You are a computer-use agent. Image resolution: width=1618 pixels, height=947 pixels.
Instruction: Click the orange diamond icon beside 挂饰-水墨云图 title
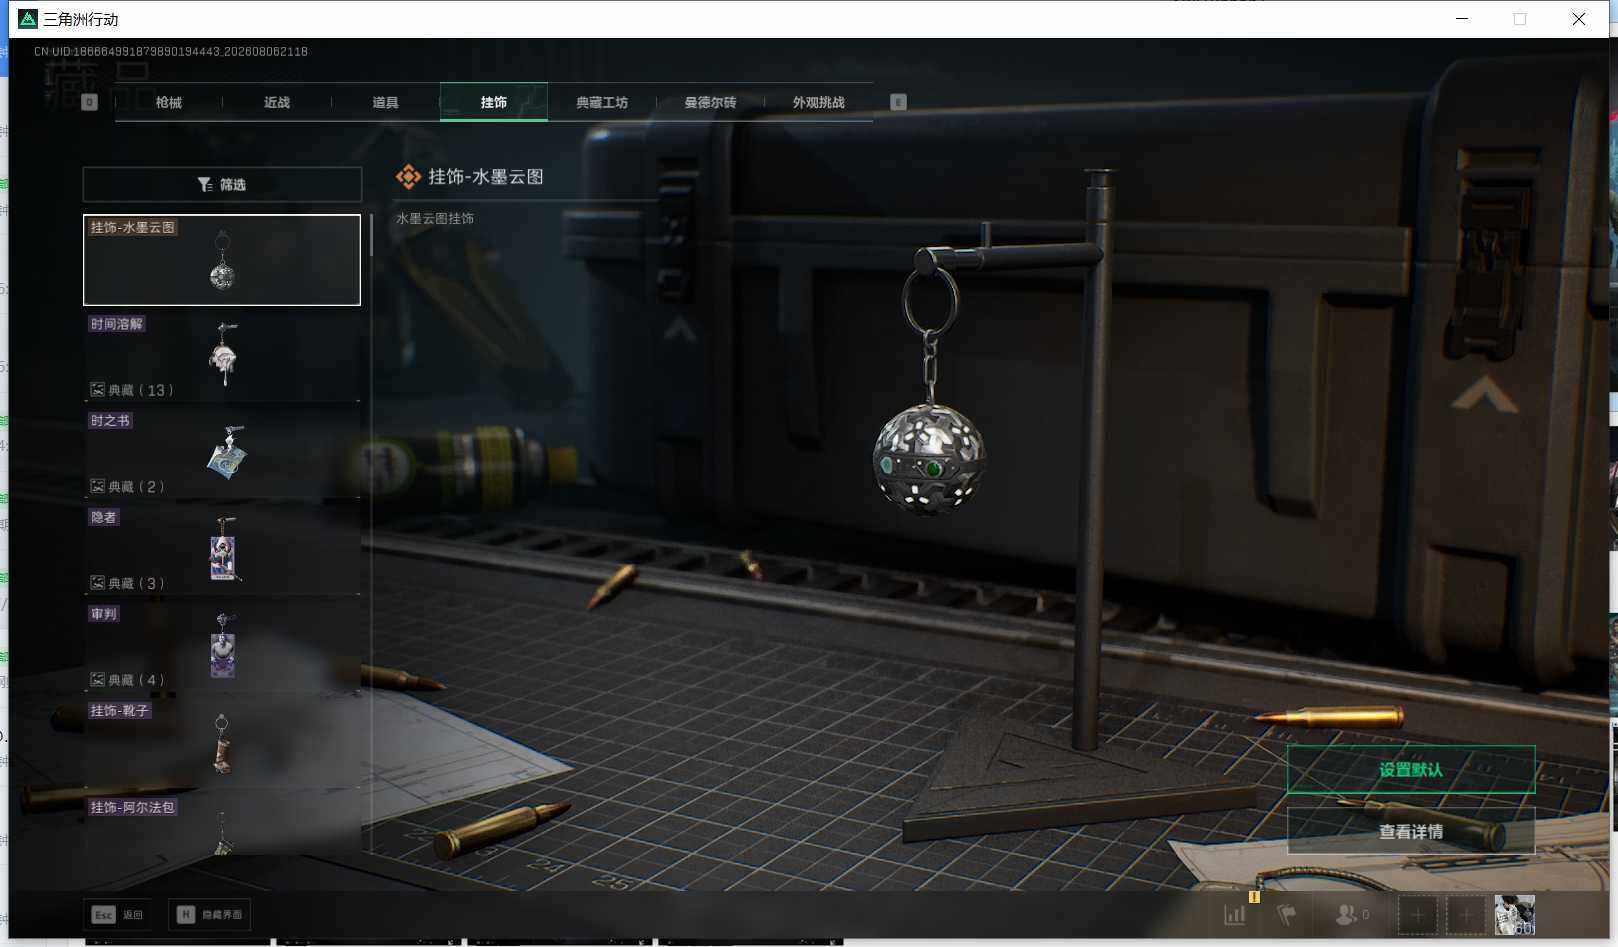coord(408,177)
